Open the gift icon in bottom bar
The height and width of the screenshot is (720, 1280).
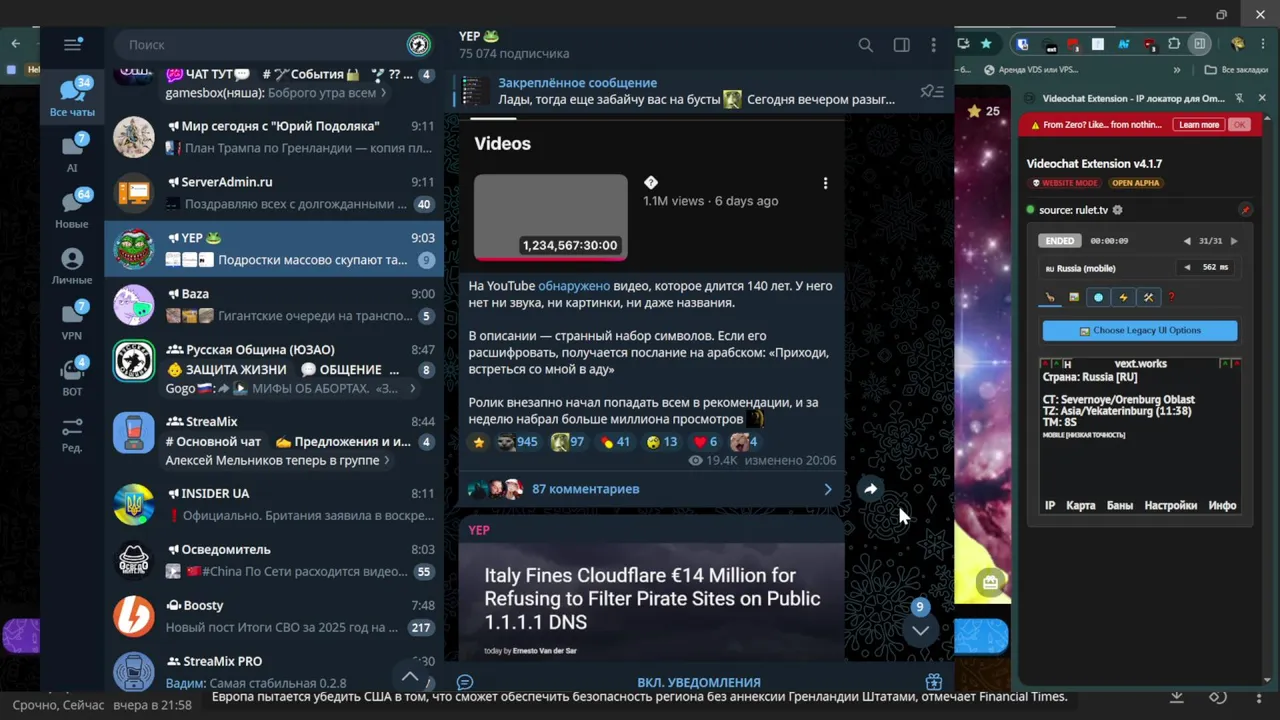933,682
